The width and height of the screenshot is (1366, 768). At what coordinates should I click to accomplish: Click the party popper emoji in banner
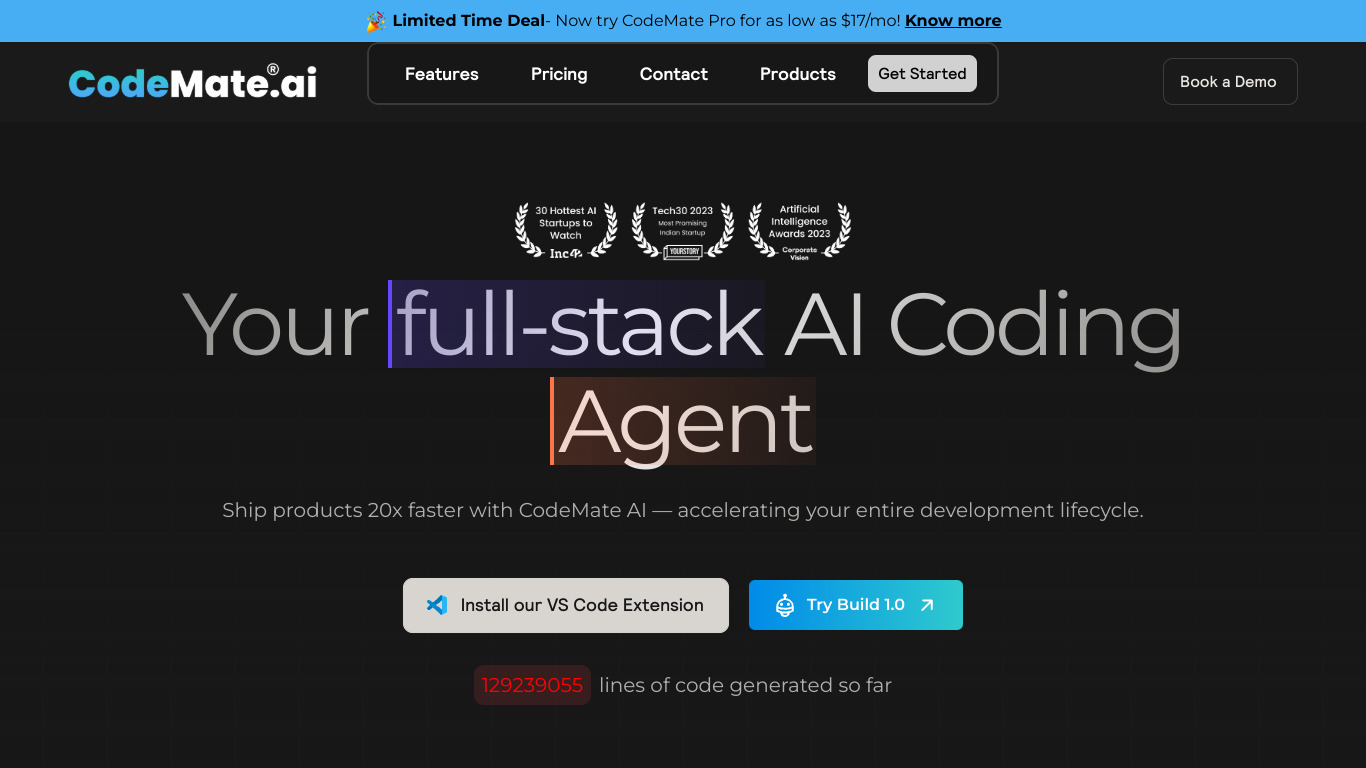pyautogui.click(x=376, y=21)
